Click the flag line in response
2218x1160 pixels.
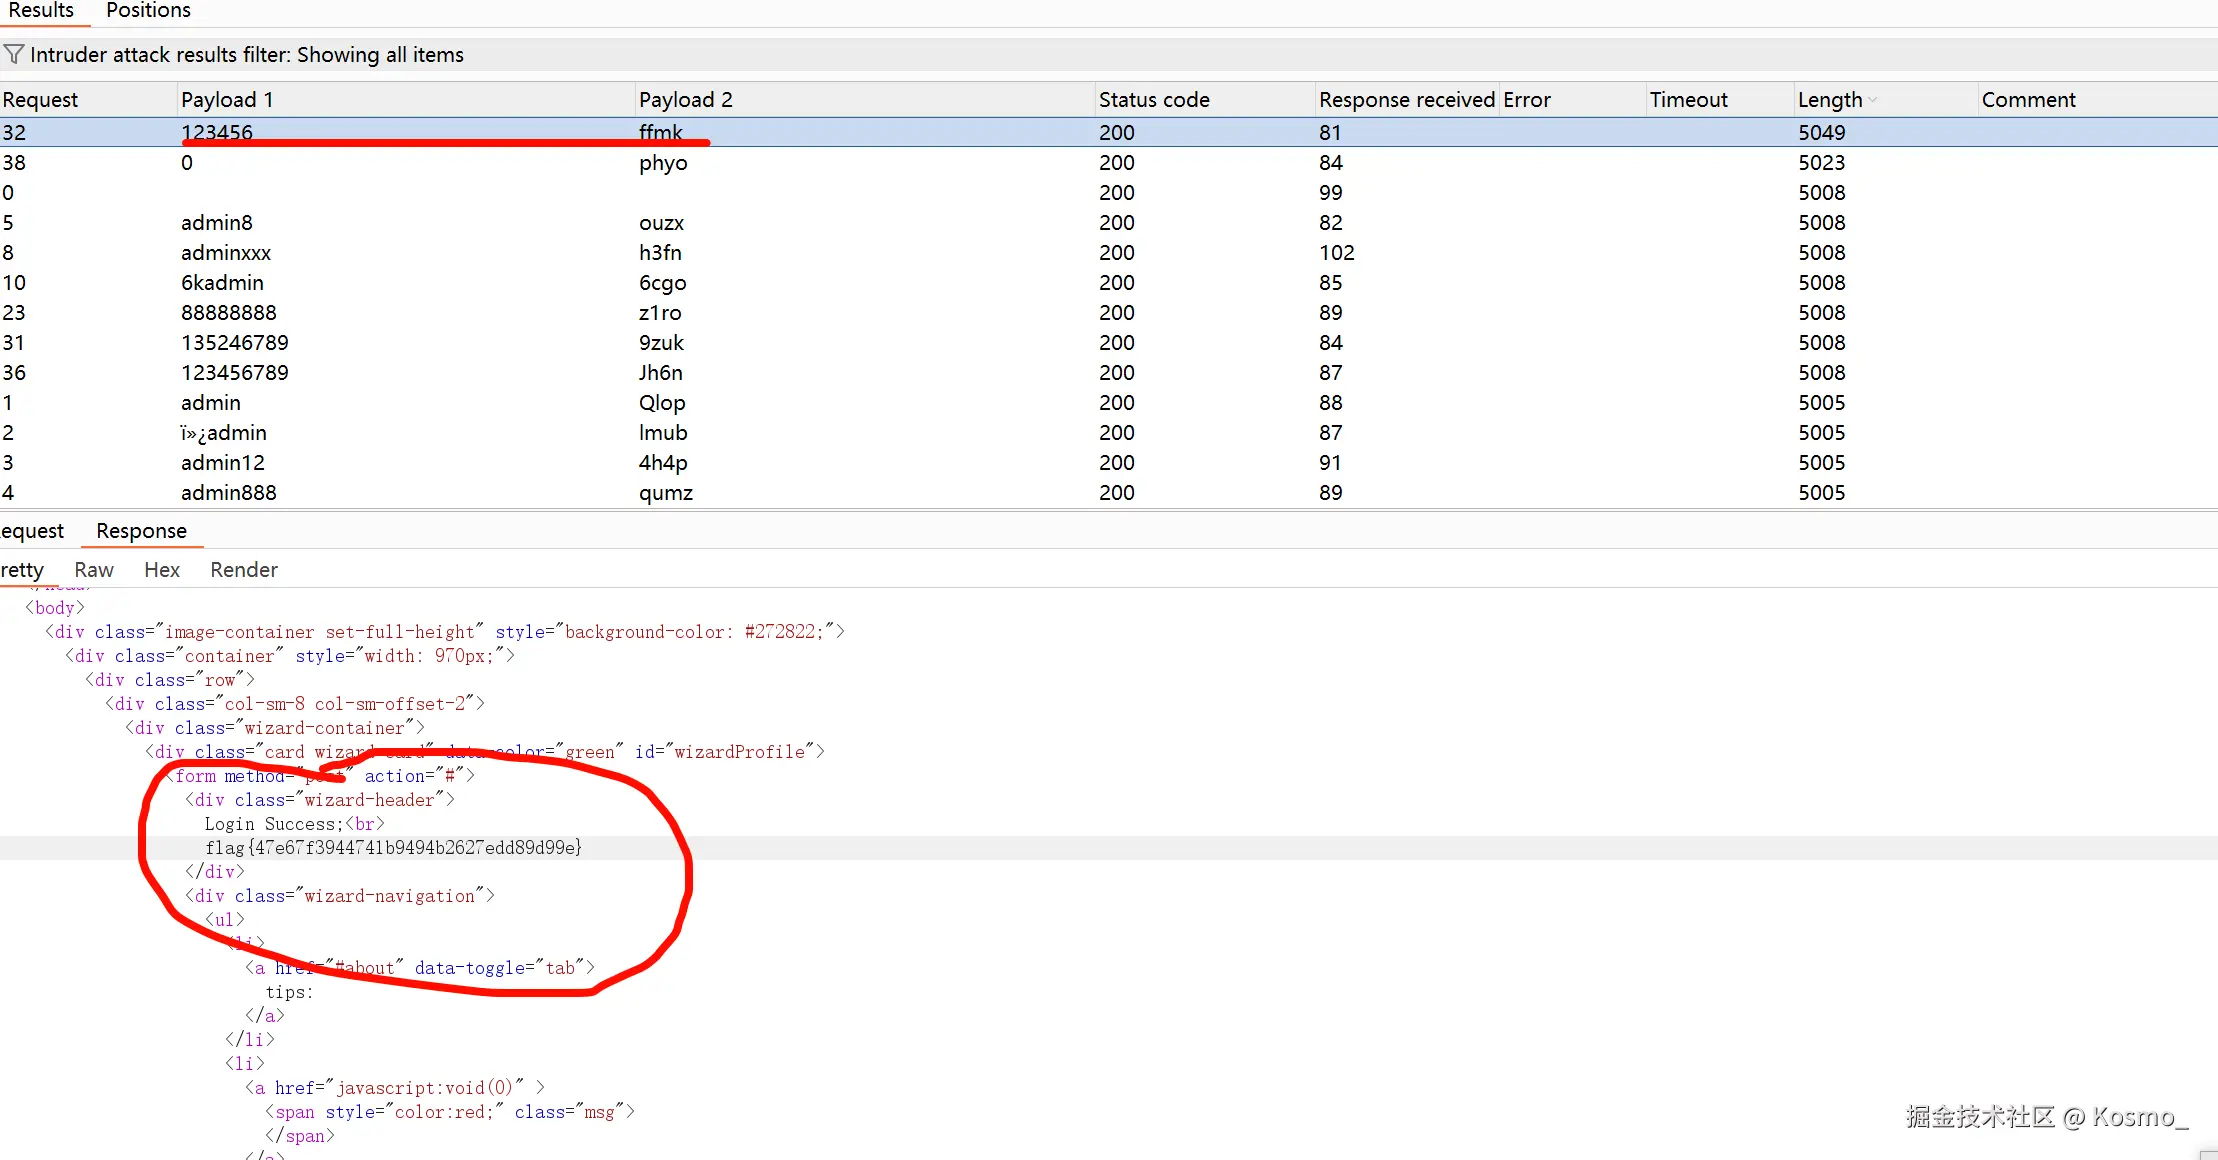pyautogui.click(x=393, y=848)
